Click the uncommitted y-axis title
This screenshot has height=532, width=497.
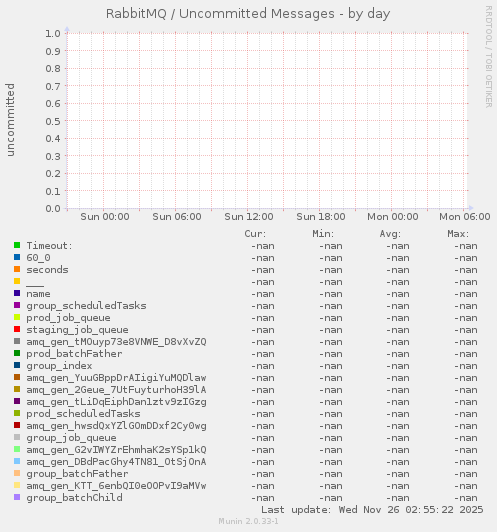tap(11, 120)
